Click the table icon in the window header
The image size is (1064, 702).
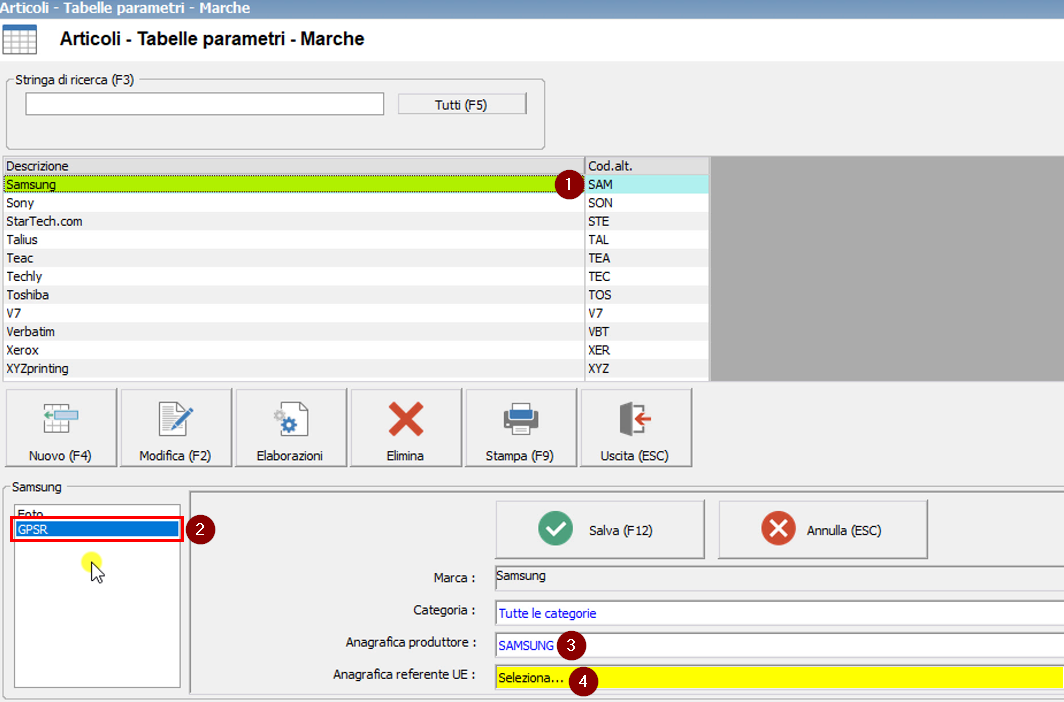(20, 39)
